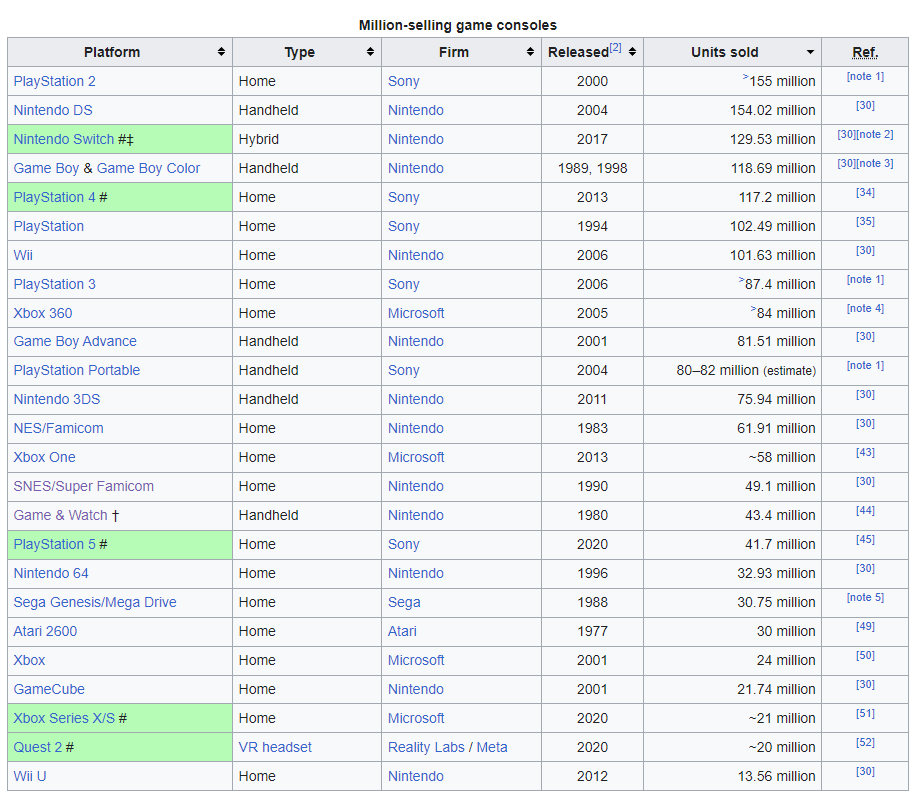Viewport: 920px width, 791px height.
Task: Open [note 3] reference for Game Boy row
Action: click(875, 163)
